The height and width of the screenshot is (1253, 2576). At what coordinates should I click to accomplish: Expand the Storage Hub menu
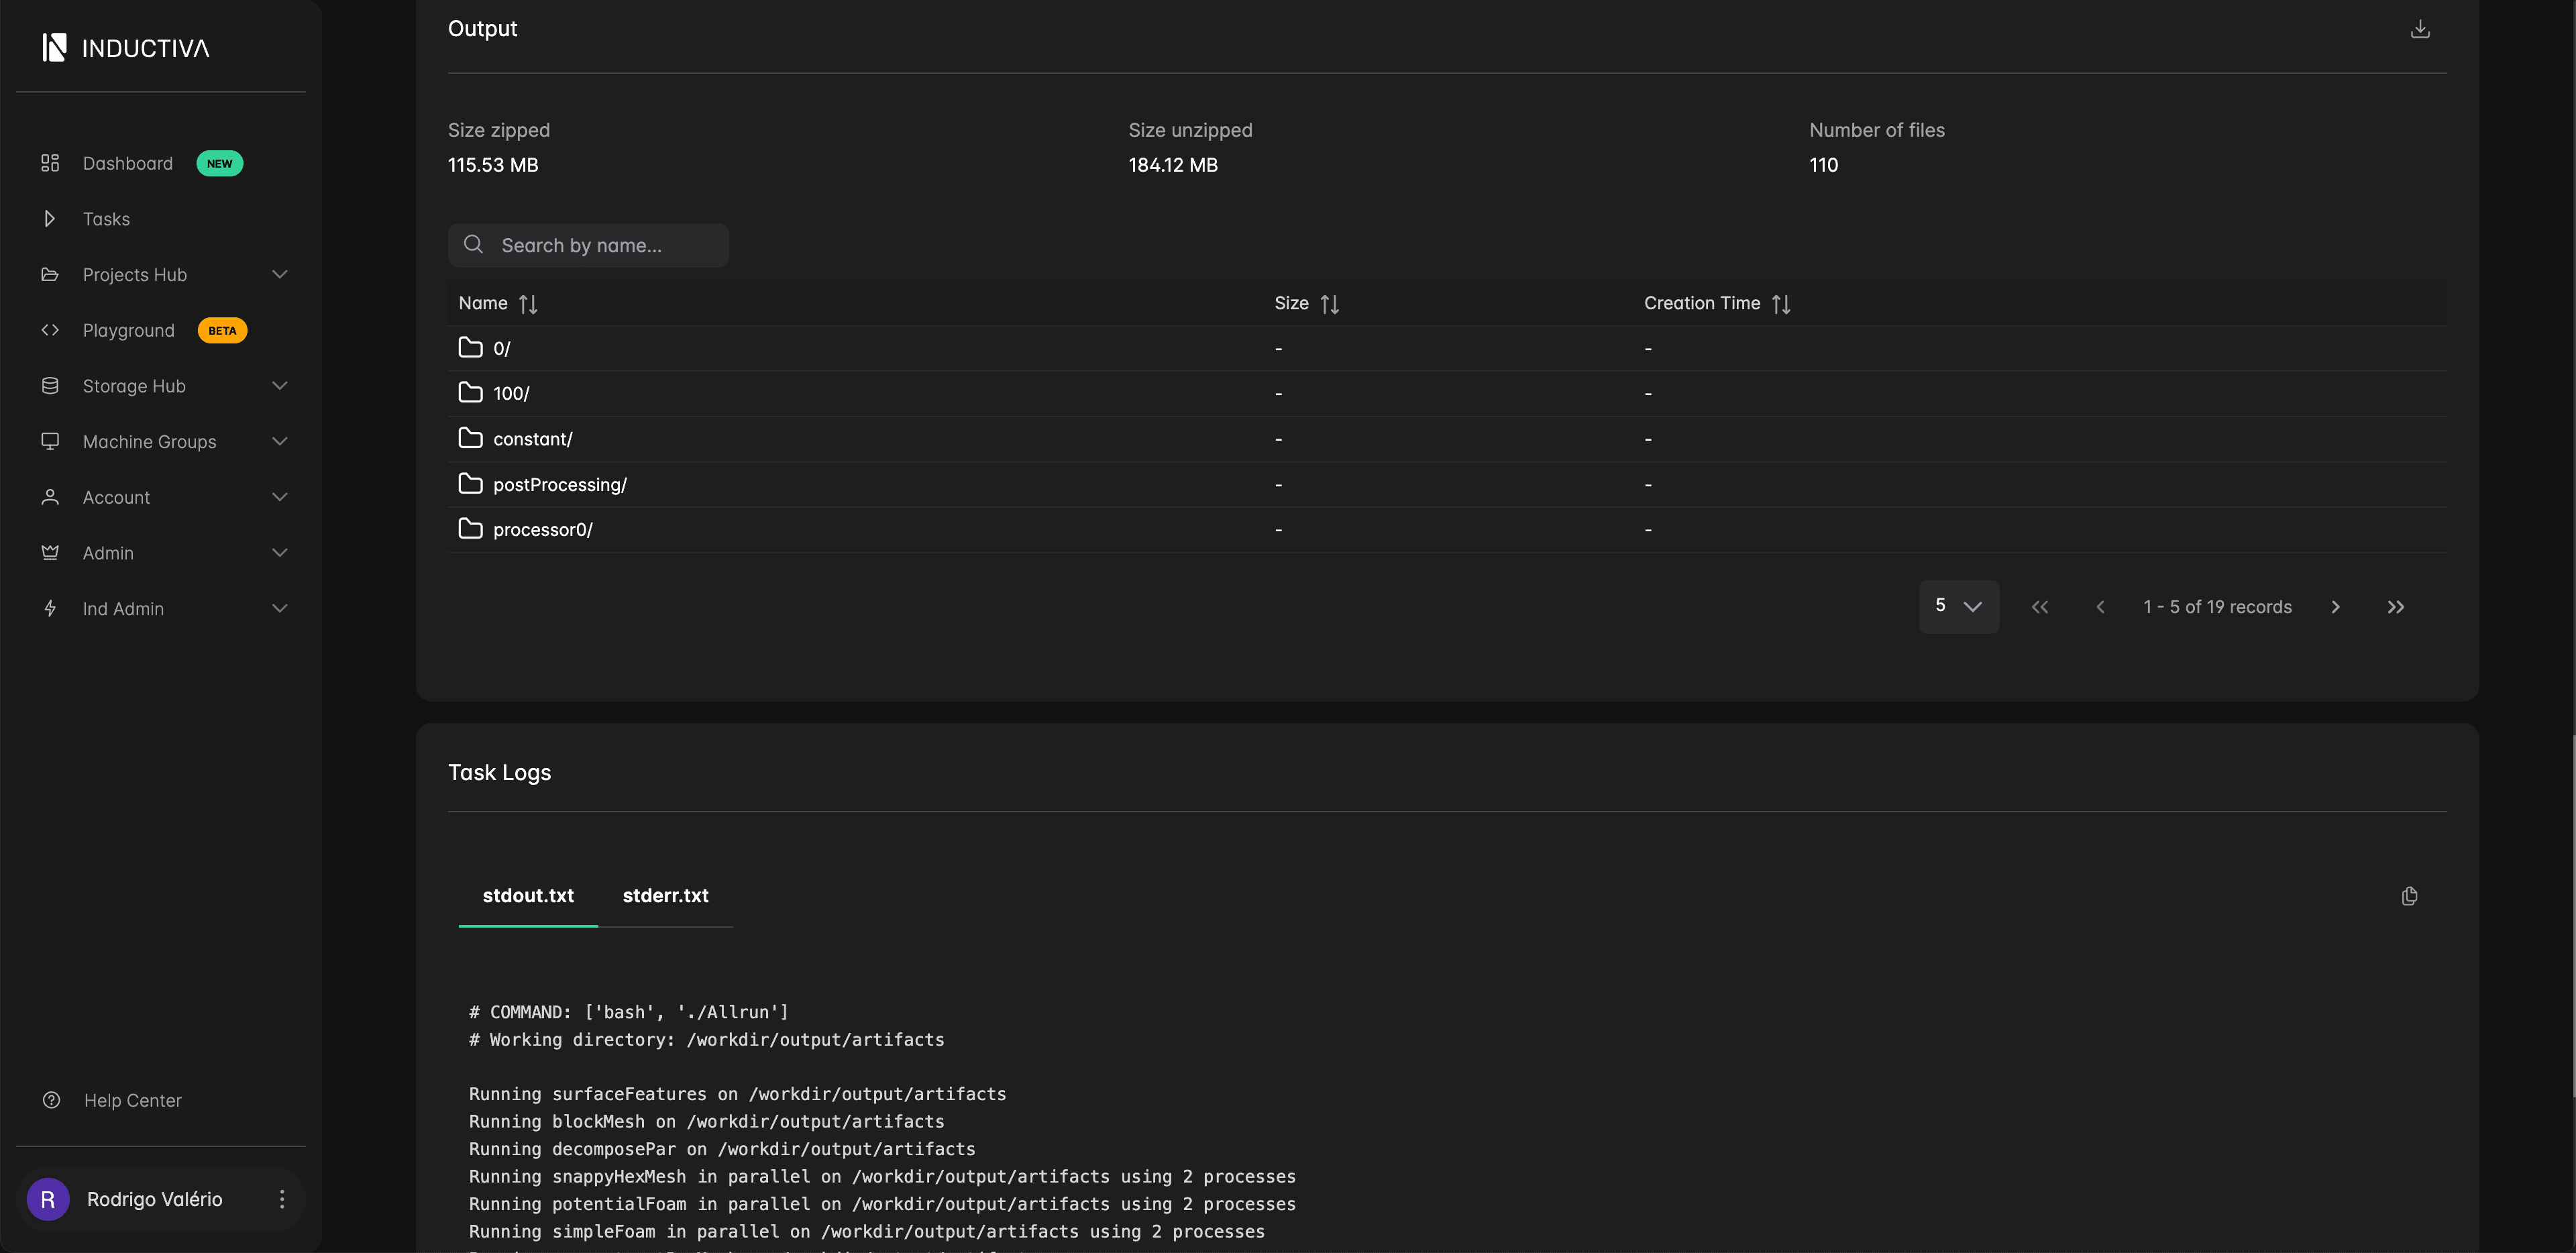[x=279, y=386]
